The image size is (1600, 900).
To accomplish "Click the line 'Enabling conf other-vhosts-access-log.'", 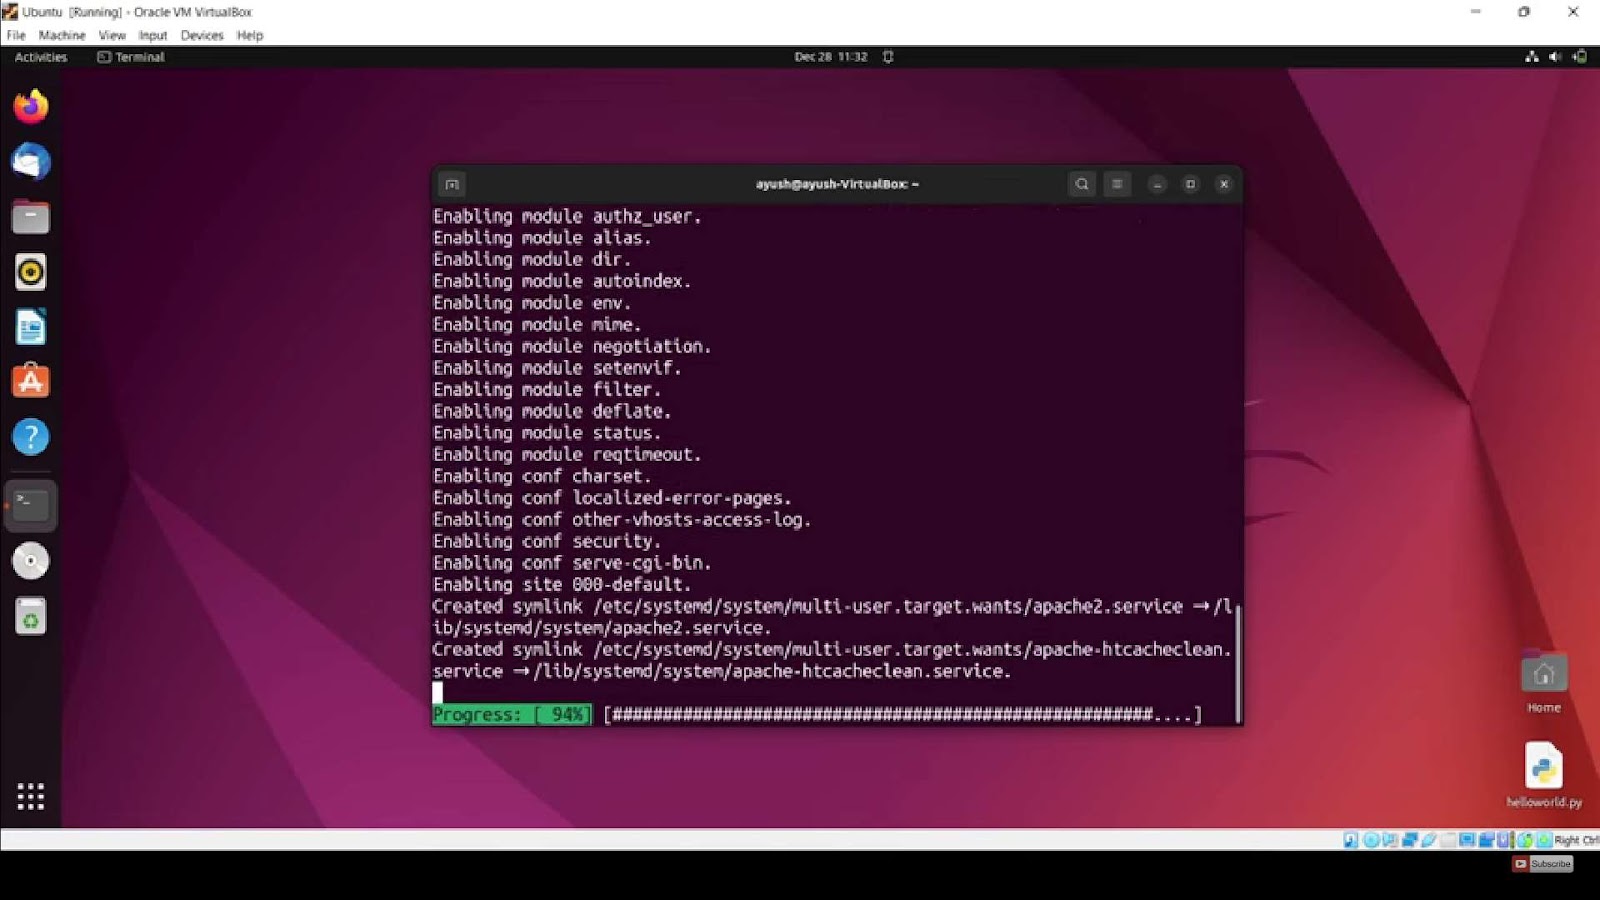I will [x=622, y=519].
